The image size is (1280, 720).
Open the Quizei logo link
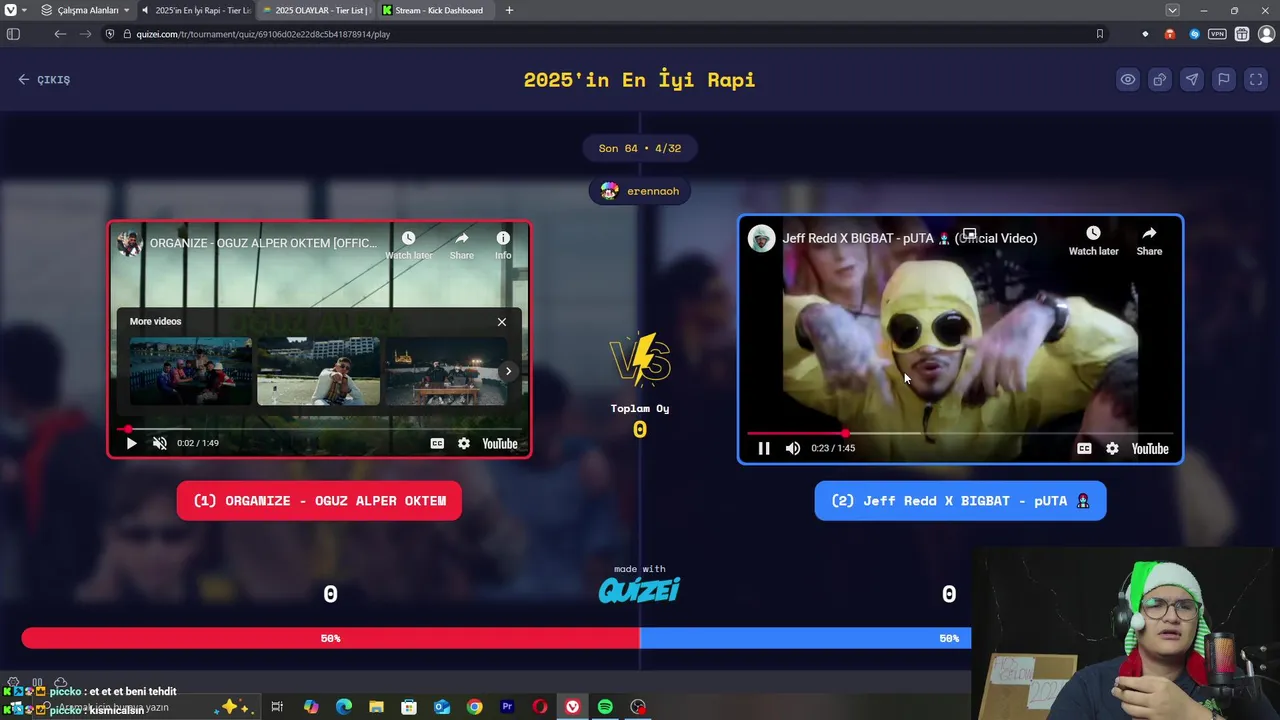tap(640, 590)
